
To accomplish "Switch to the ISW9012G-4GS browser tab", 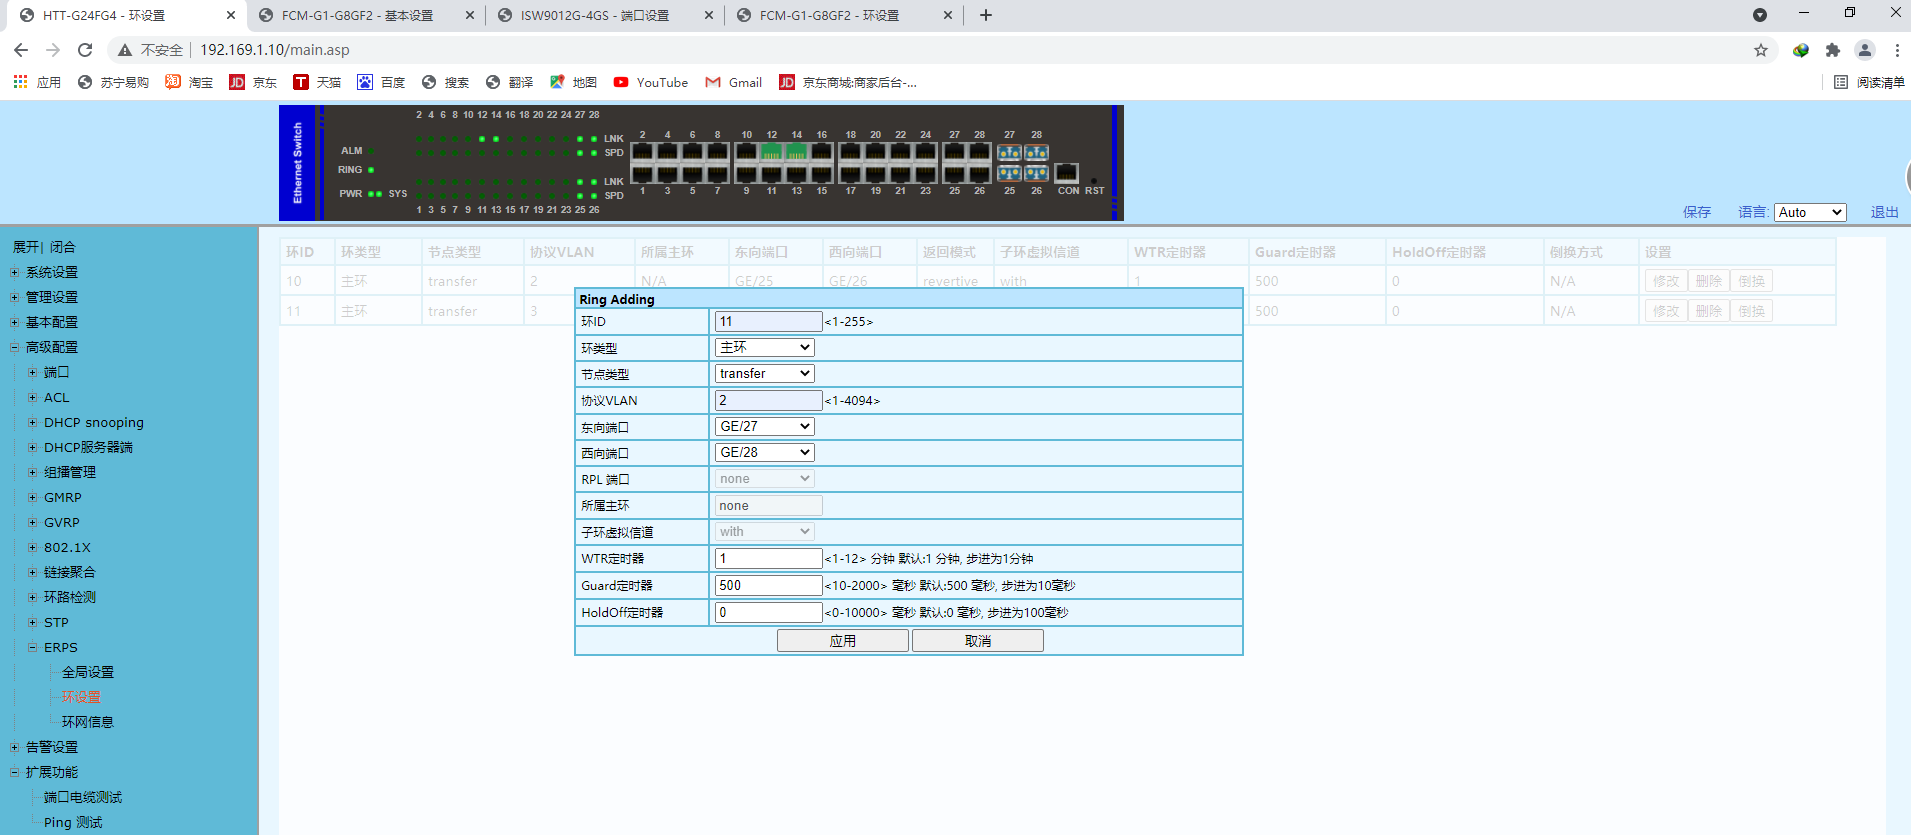I will (594, 15).
